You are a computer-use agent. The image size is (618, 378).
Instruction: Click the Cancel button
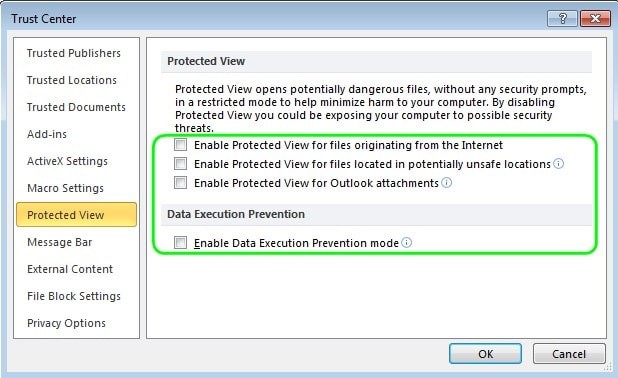[x=569, y=354]
